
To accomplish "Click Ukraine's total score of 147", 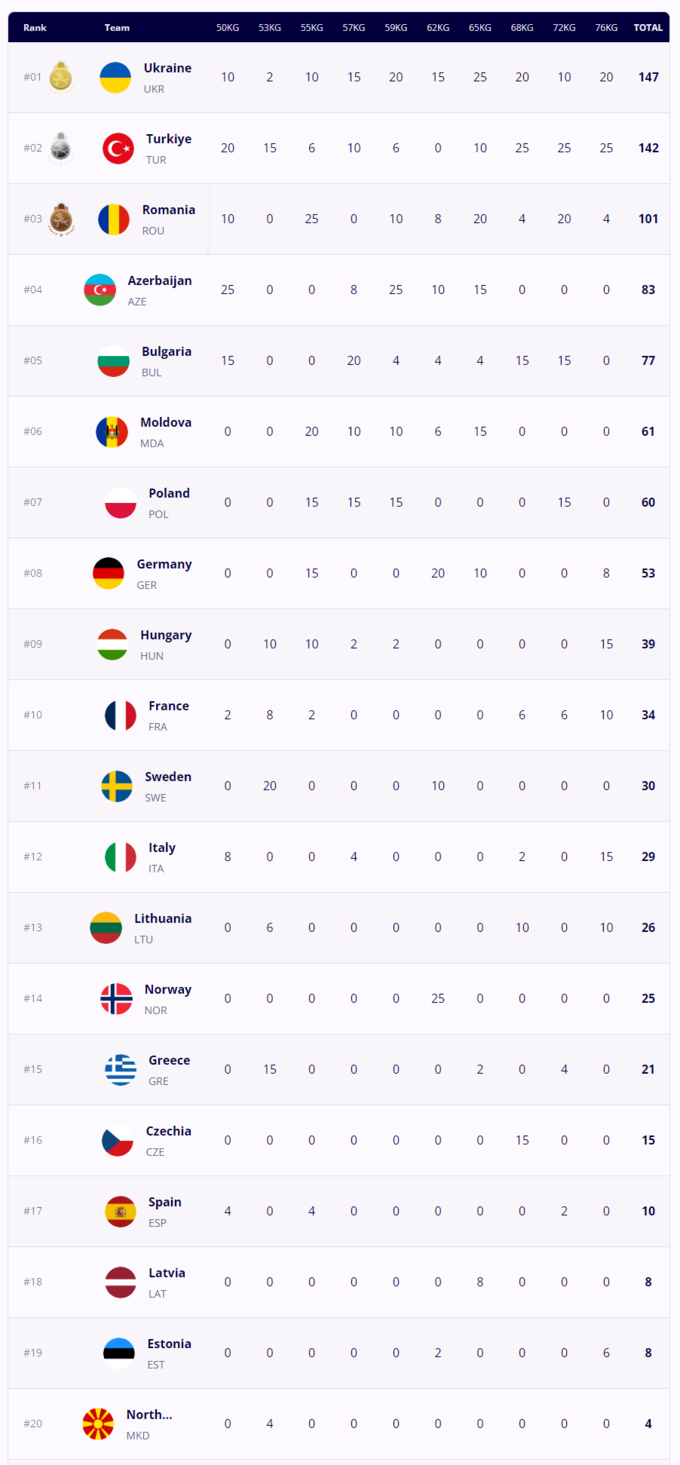I will [648, 77].
